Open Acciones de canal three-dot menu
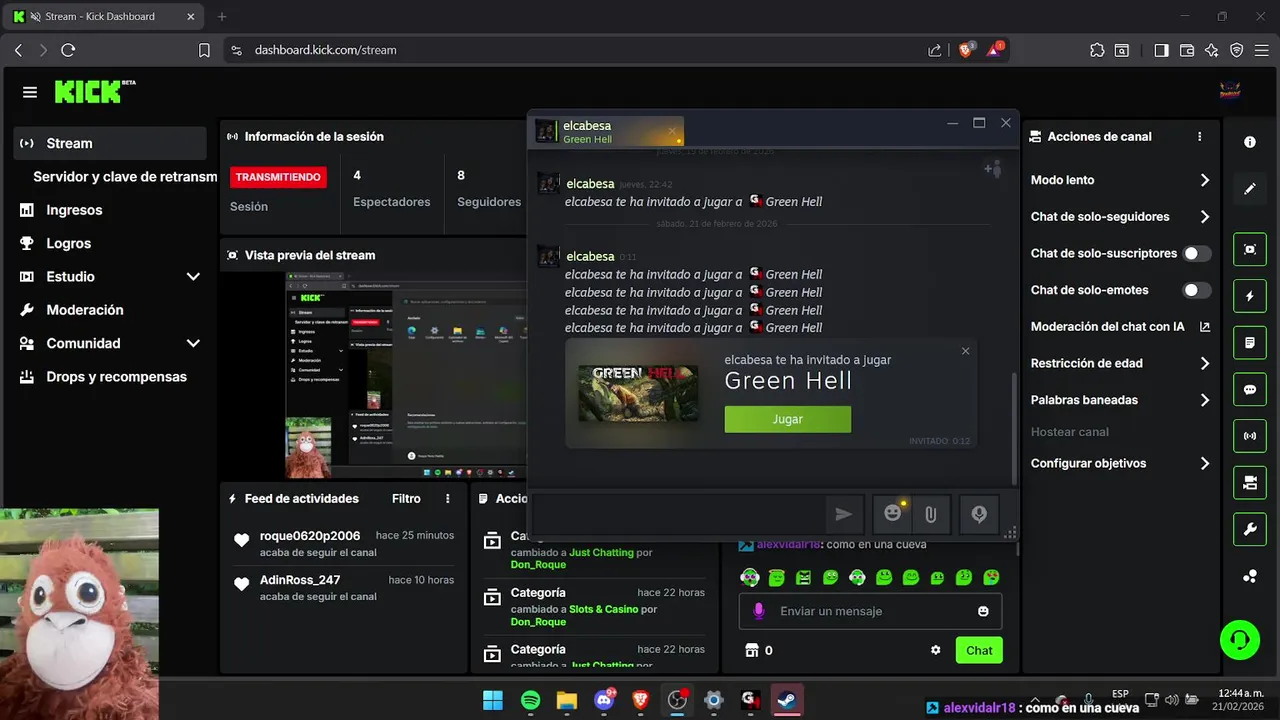This screenshot has height=720, width=1280. (1200, 137)
